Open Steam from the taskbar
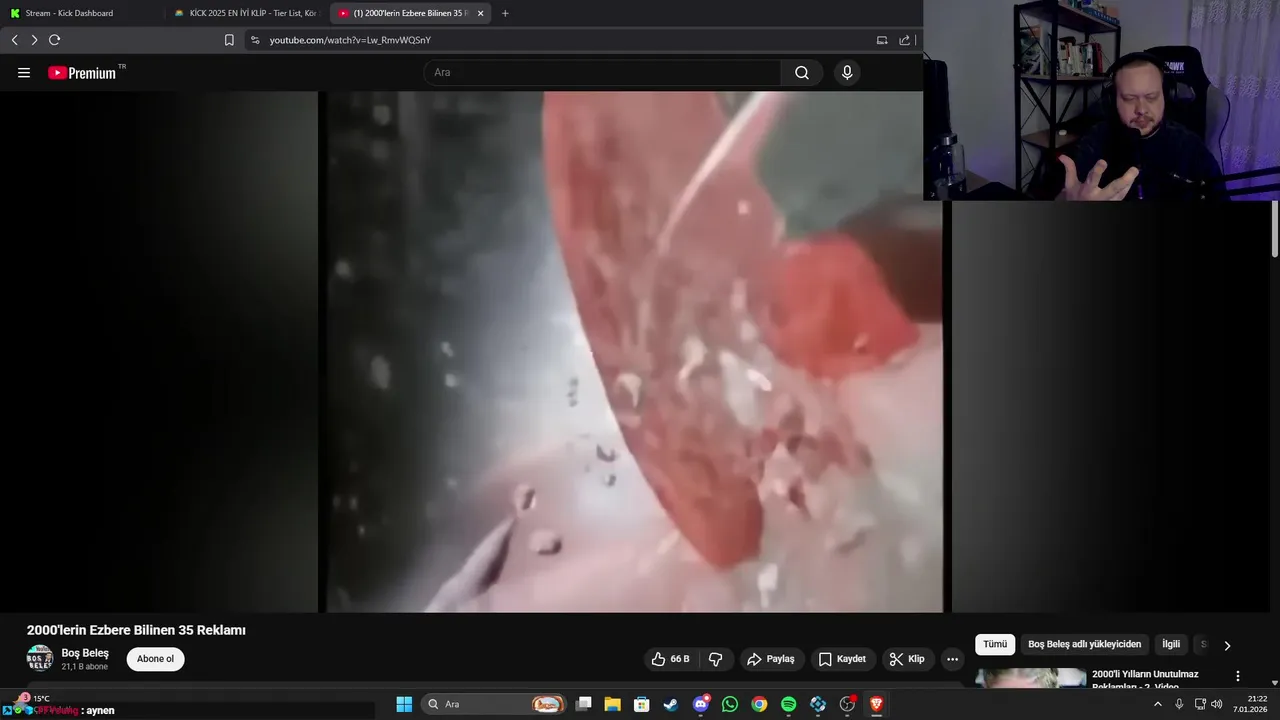 671,704
